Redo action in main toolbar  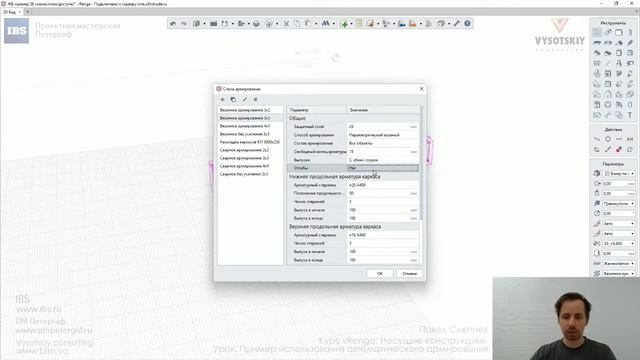click(184, 24)
